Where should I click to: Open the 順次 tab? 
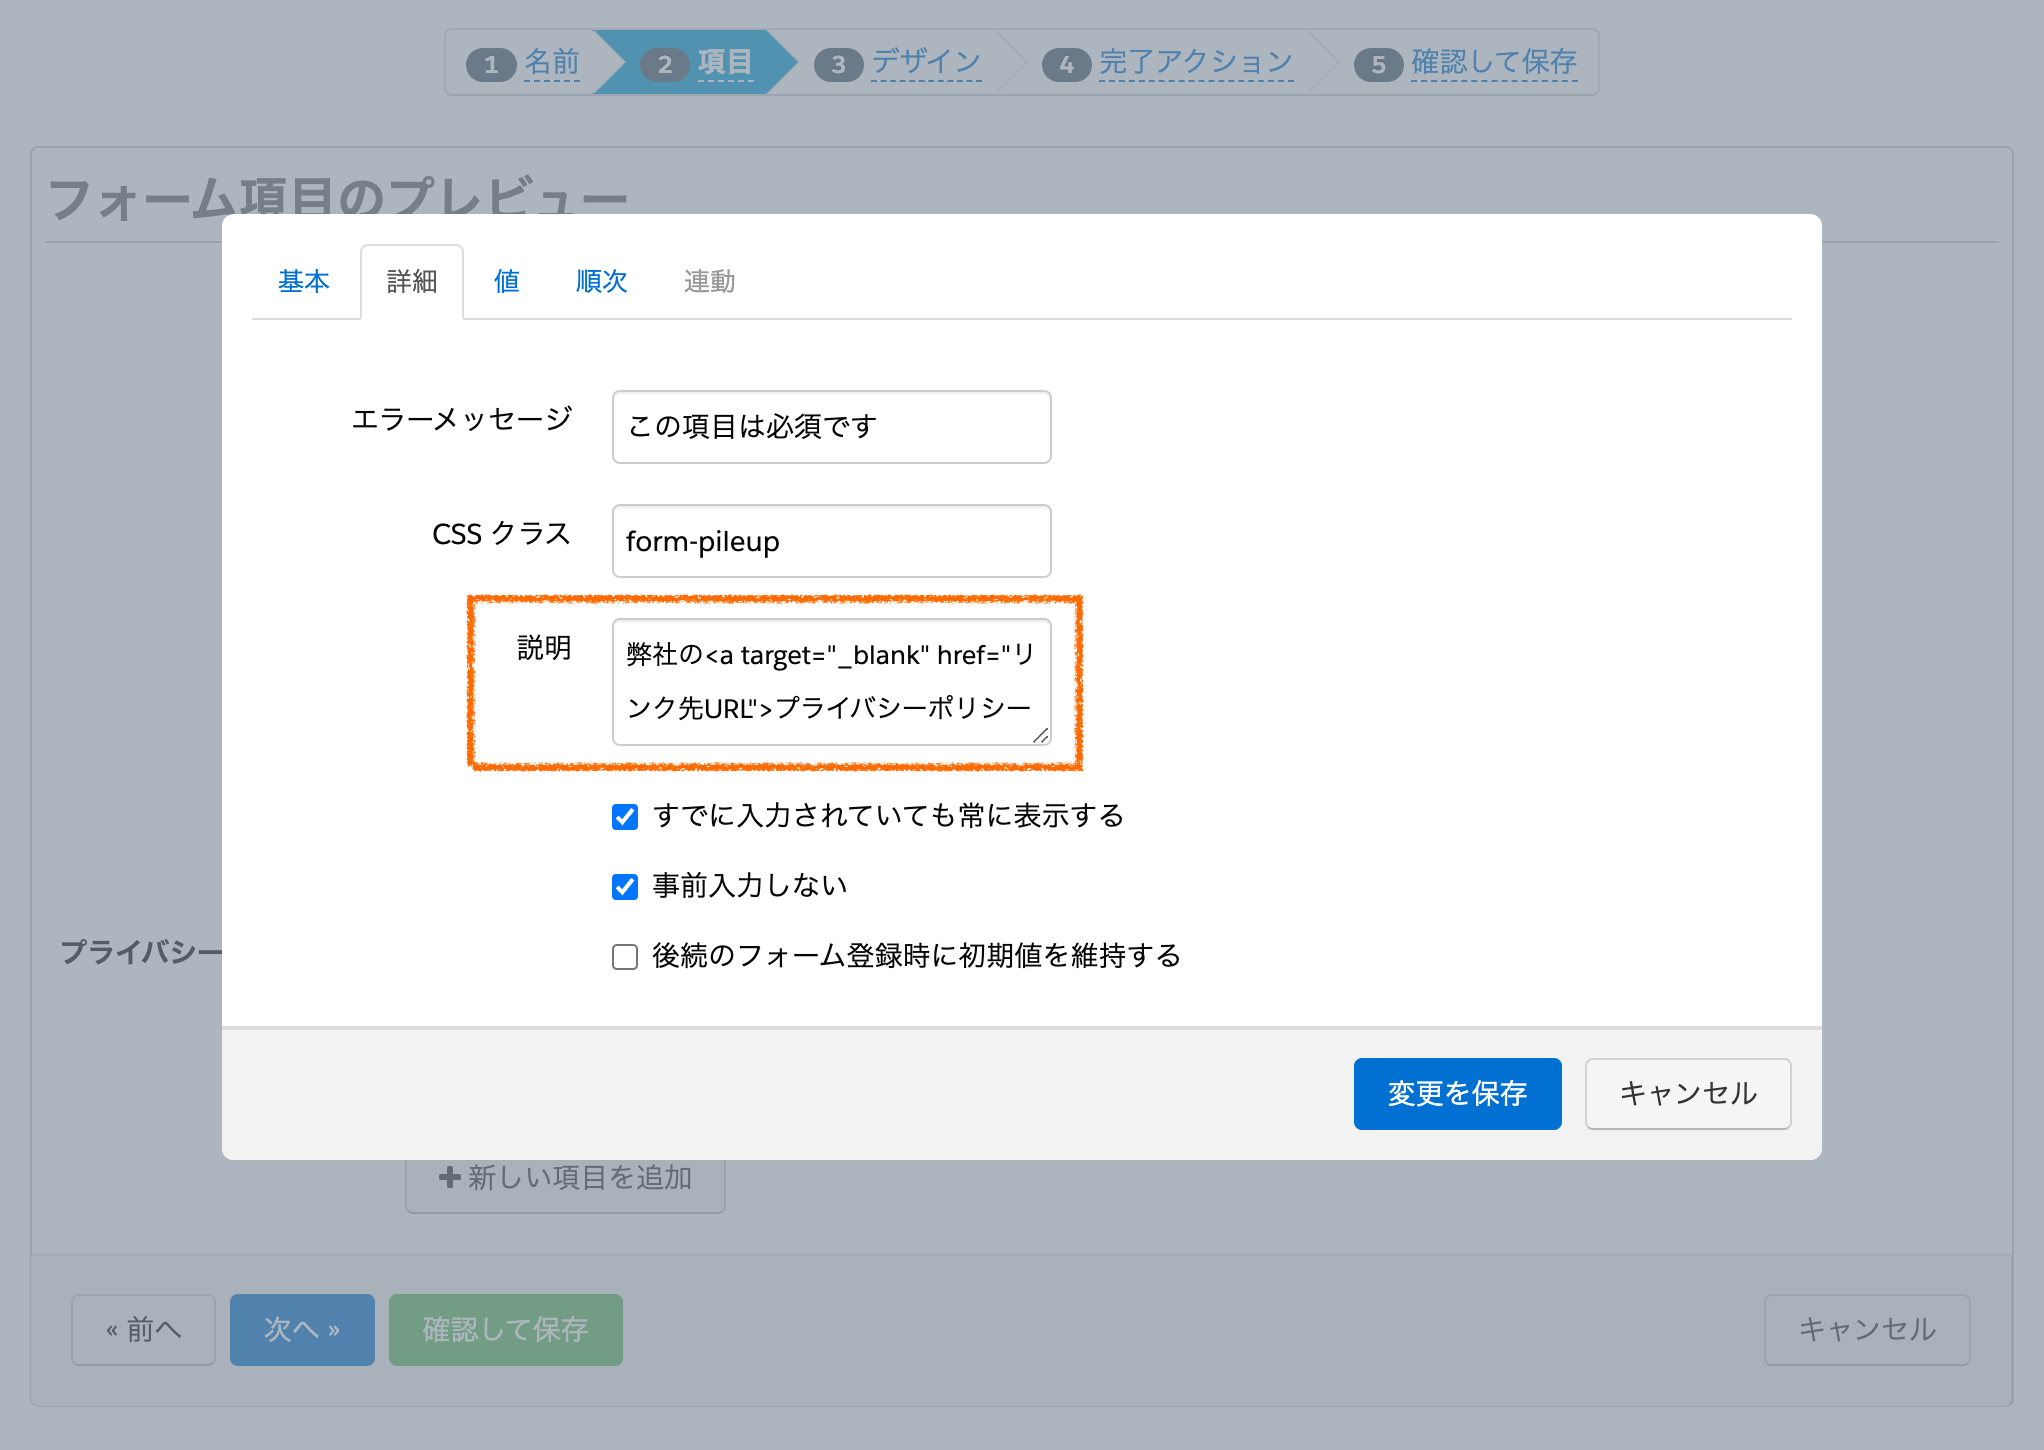coord(601,282)
